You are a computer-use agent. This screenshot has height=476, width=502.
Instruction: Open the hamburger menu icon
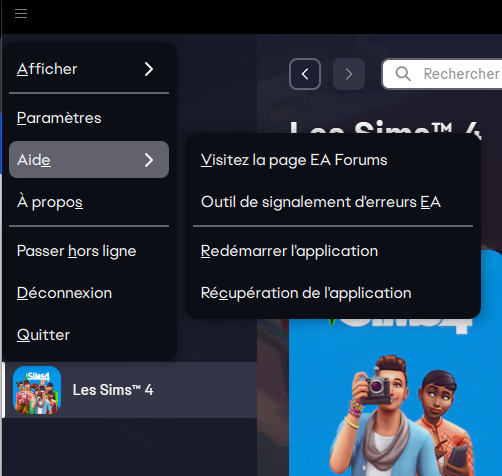coord(21,14)
